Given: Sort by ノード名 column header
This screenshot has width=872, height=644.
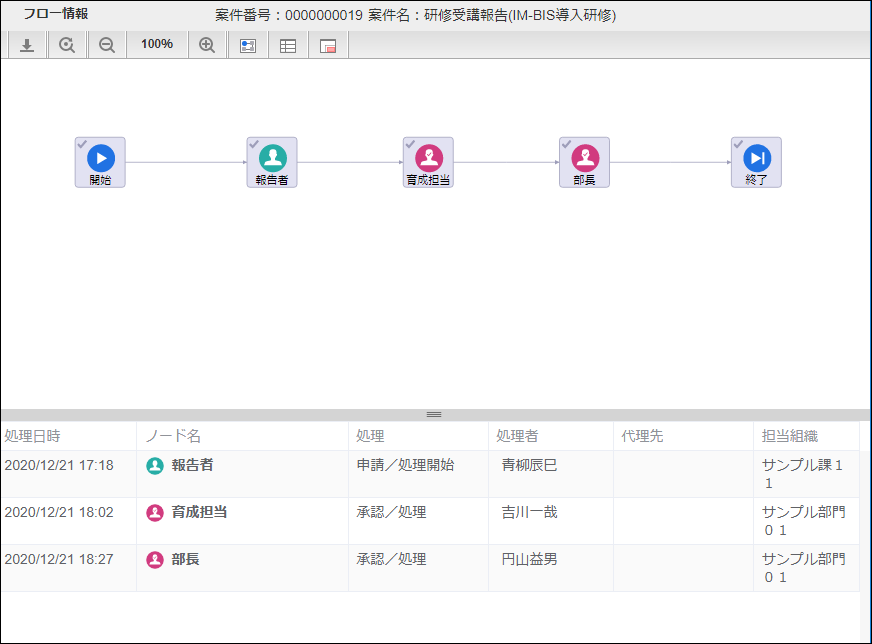Looking at the screenshot, I should click(173, 436).
